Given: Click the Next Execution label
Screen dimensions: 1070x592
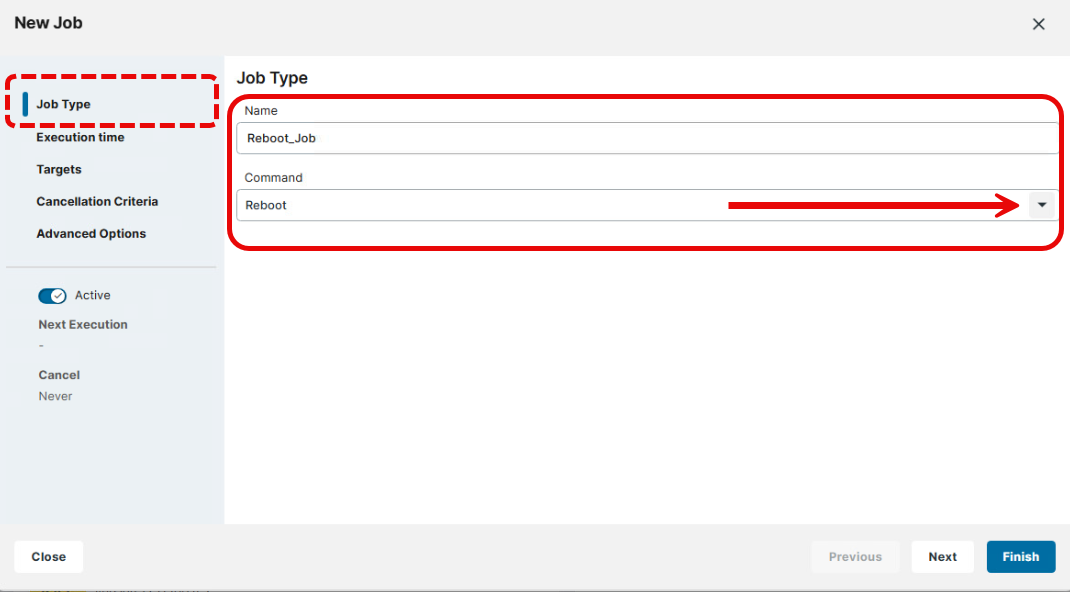Looking at the screenshot, I should [x=82, y=324].
